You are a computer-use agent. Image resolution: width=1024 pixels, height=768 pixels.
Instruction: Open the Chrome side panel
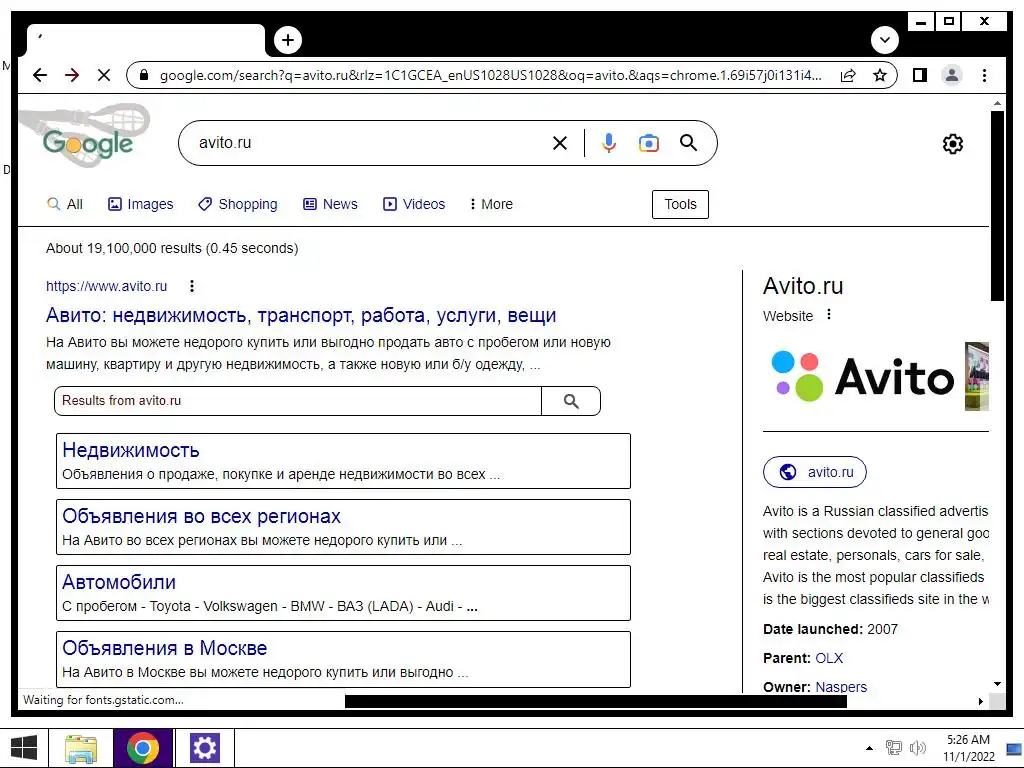[x=920, y=75]
